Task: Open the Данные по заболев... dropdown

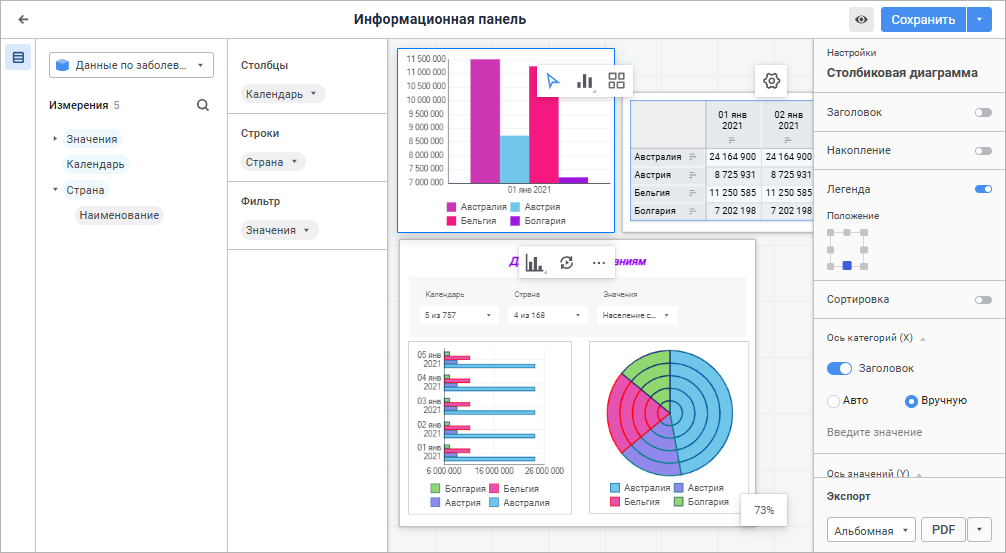Action: (x=132, y=65)
